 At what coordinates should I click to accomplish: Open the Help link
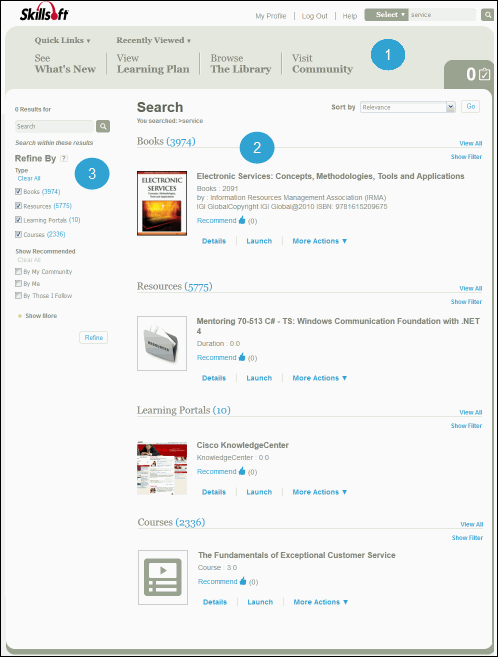[x=350, y=16]
